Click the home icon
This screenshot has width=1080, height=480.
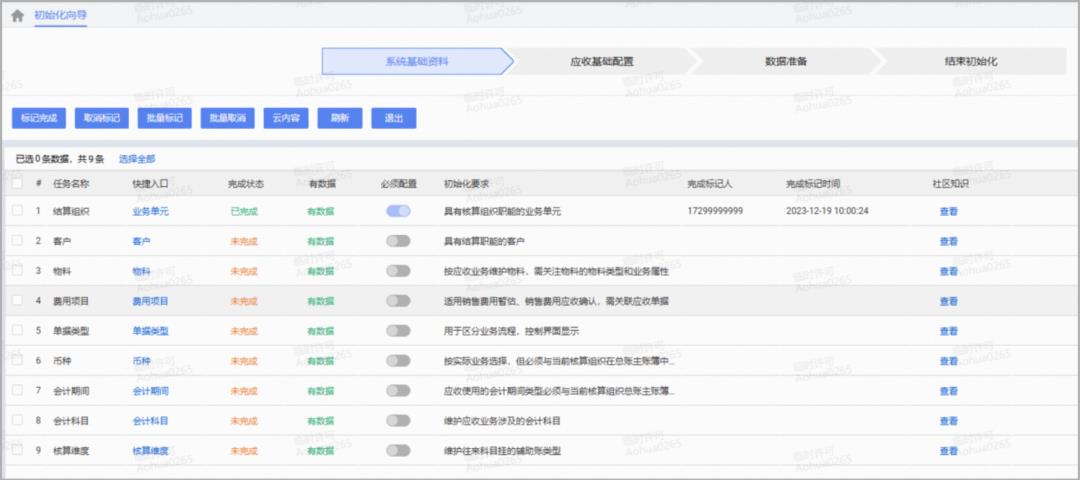click(17, 16)
